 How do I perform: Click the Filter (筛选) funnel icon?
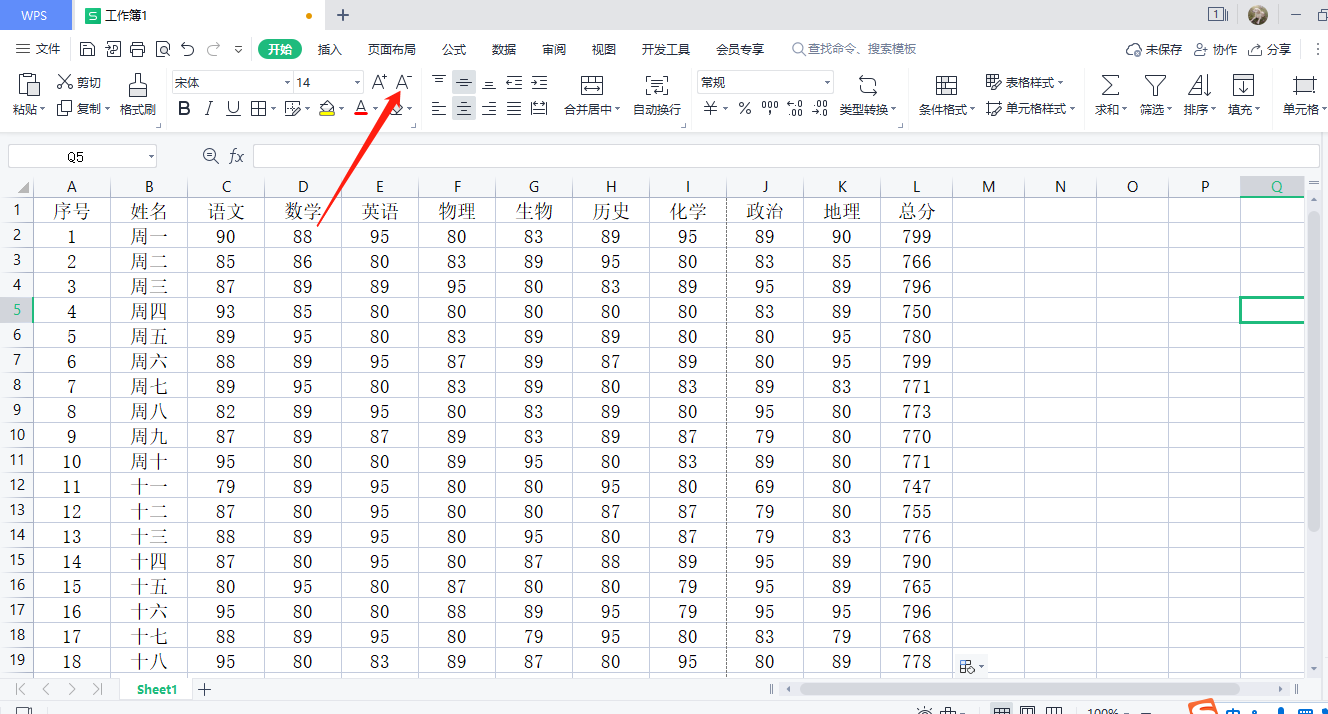pos(1155,85)
